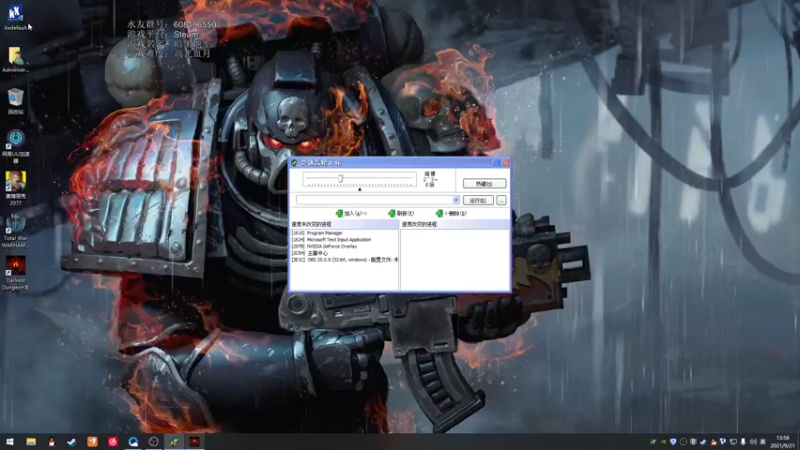Click the NVIDIA icon in system tray
This screenshot has height=450, width=800.
(663, 442)
